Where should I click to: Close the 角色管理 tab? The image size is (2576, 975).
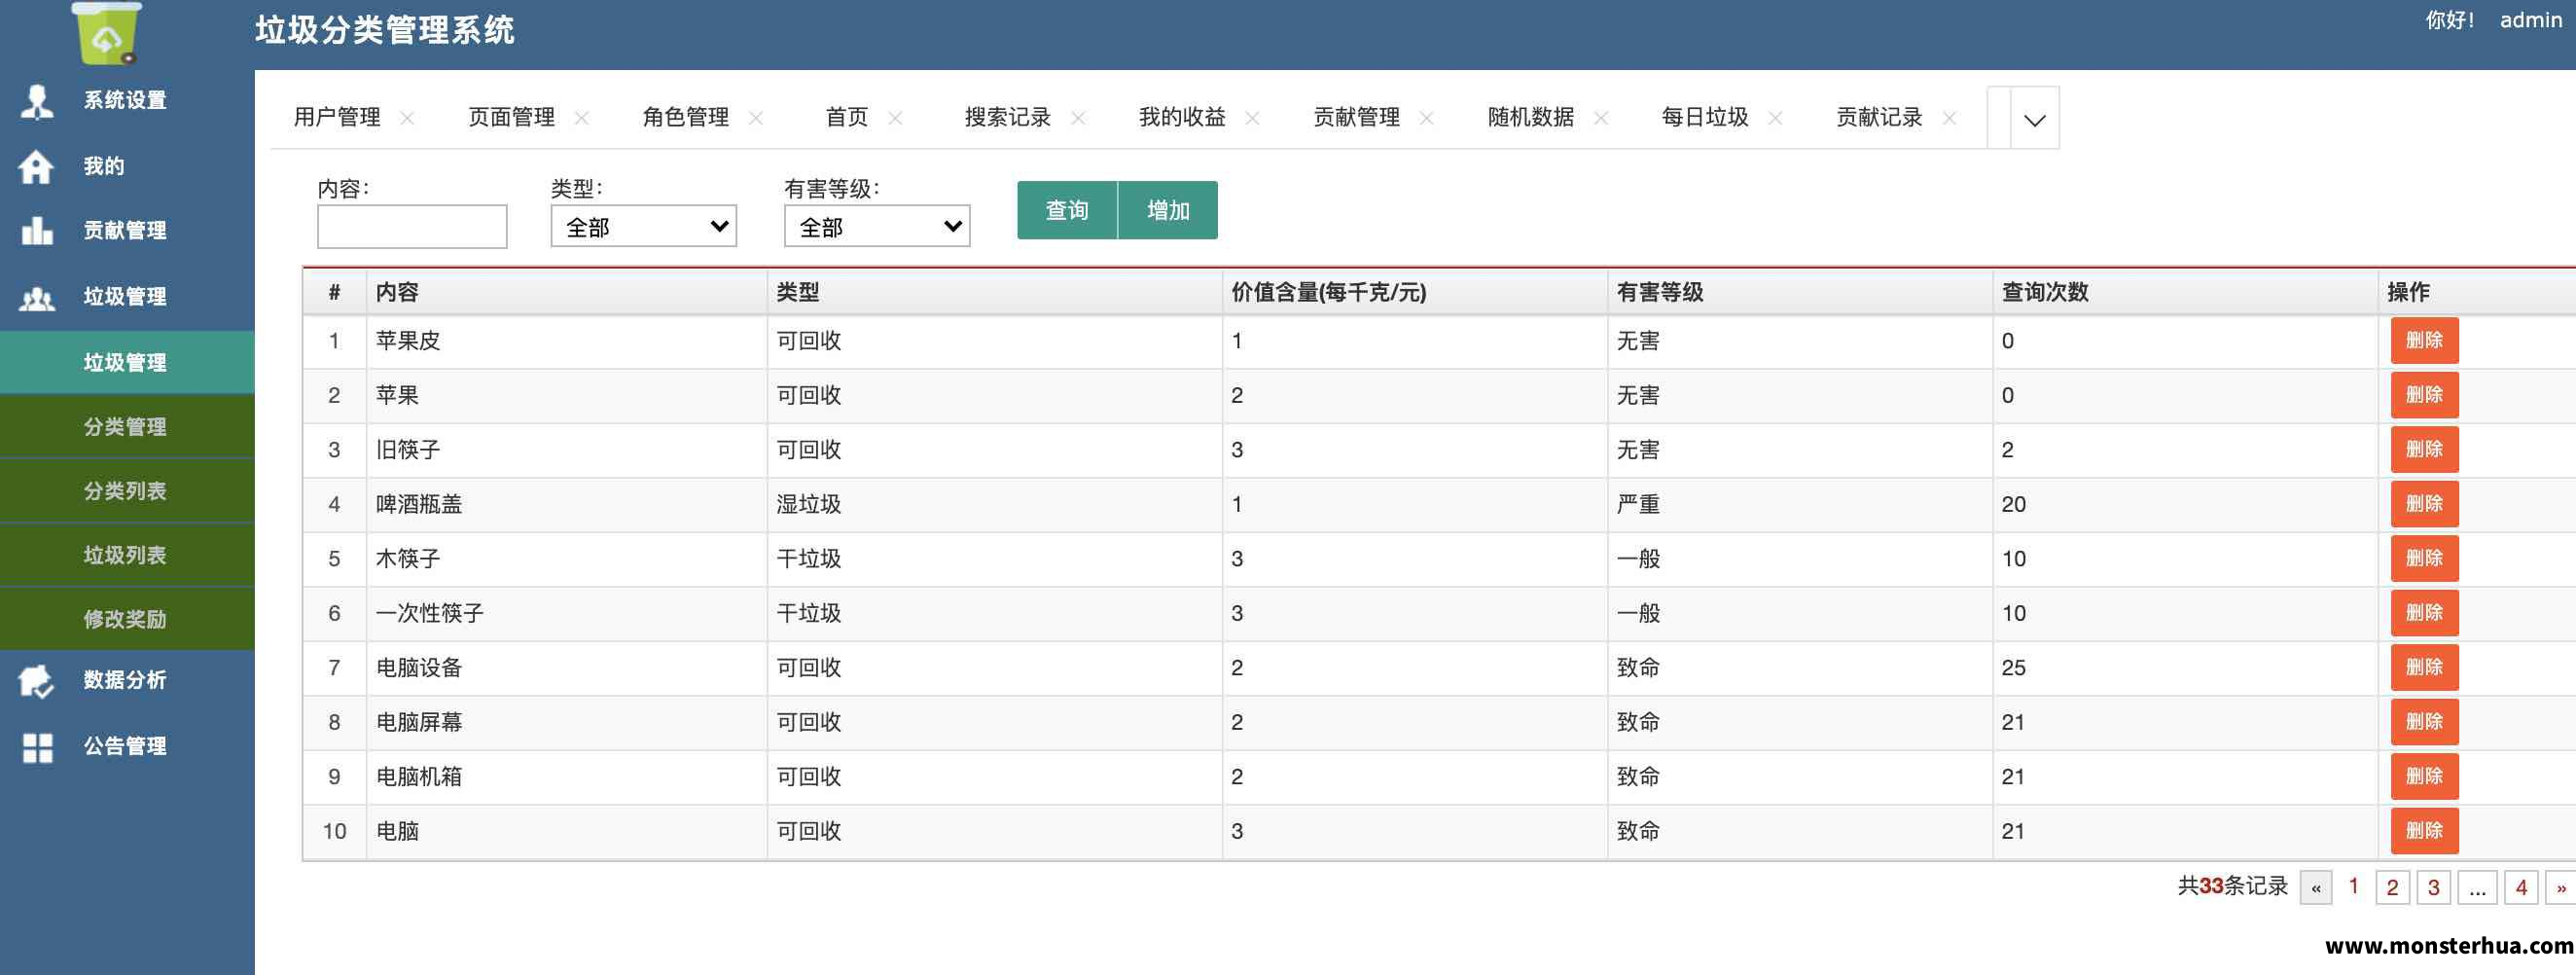tap(756, 118)
